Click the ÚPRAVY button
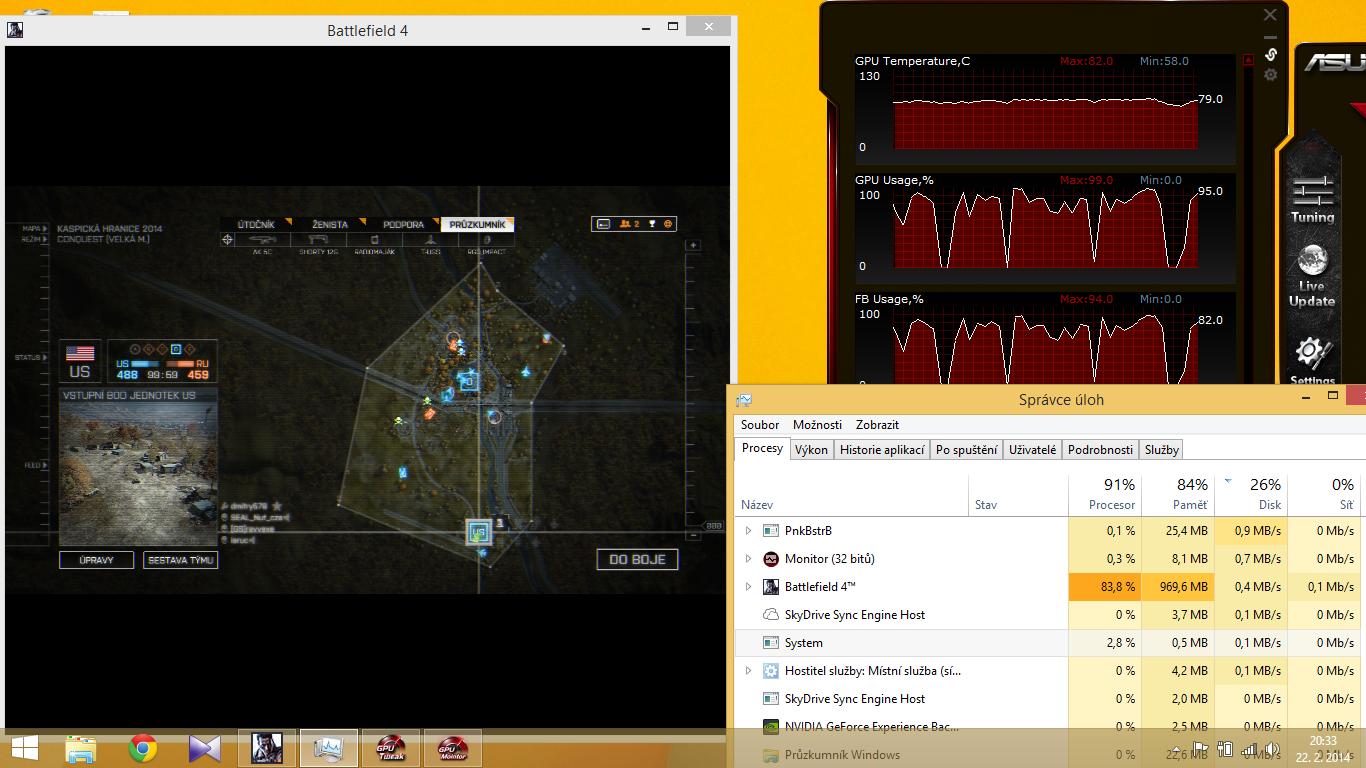The image size is (1366, 768). coord(96,560)
